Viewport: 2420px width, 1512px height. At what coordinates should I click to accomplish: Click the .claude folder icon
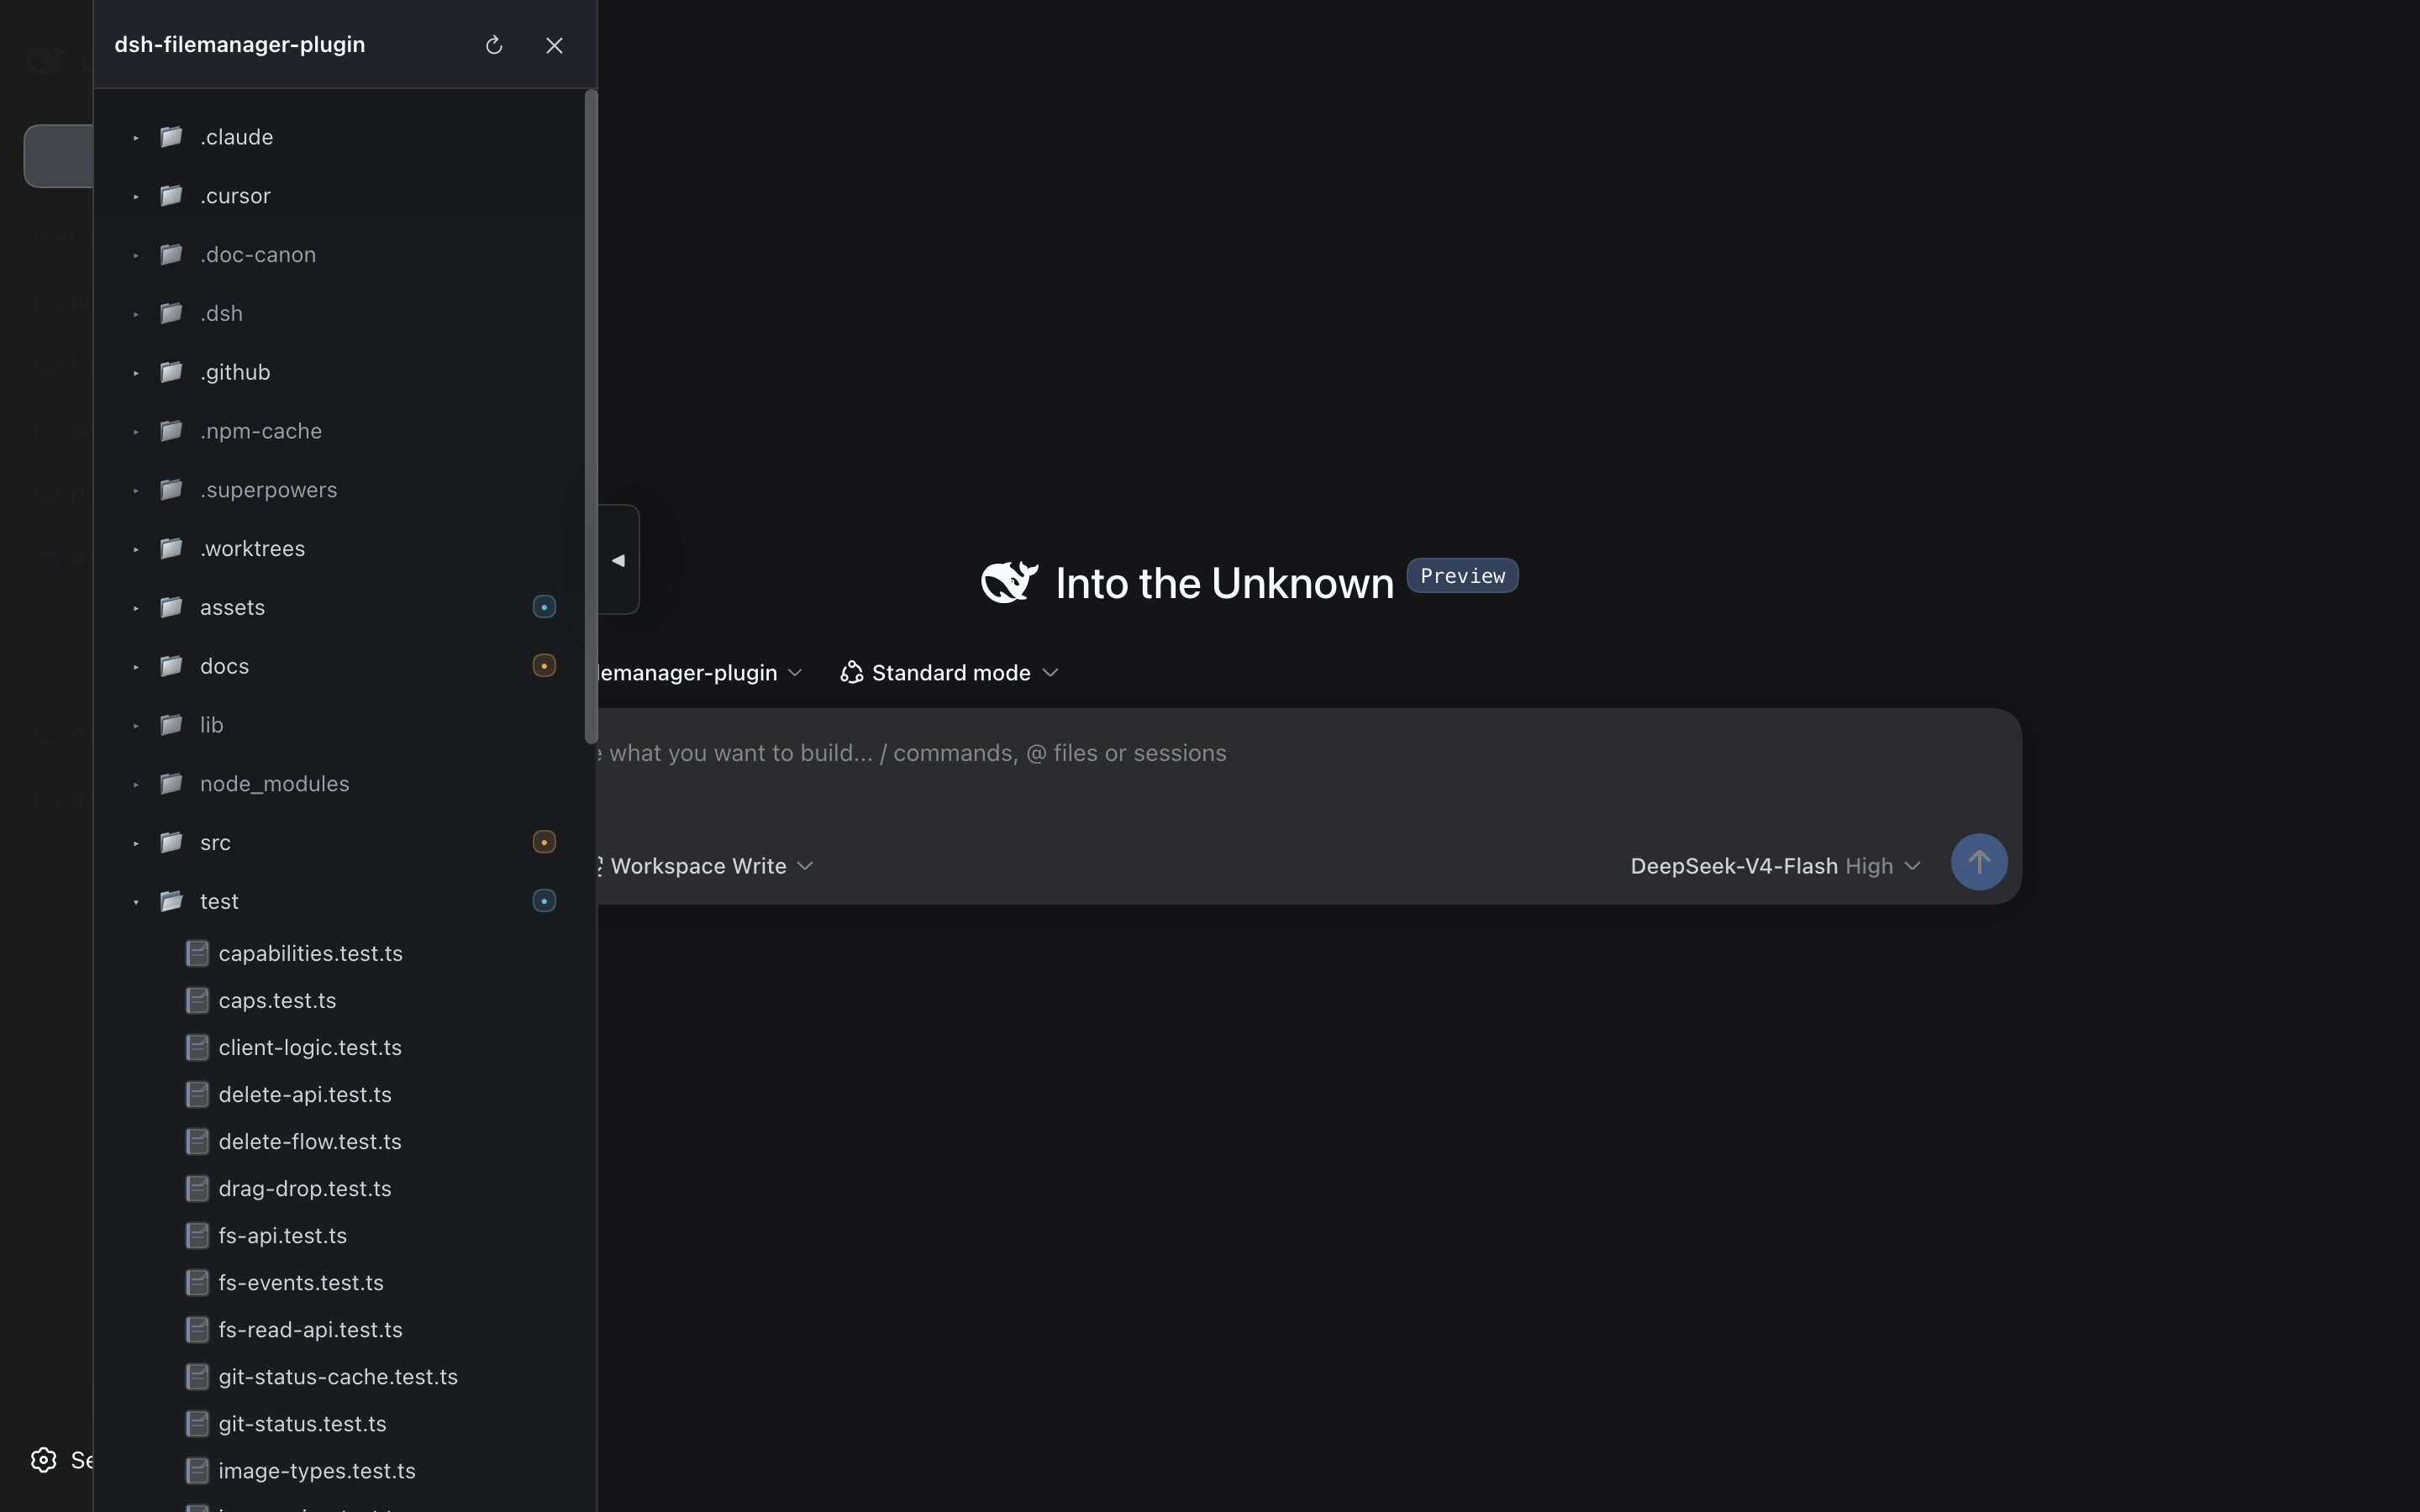[171, 136]
